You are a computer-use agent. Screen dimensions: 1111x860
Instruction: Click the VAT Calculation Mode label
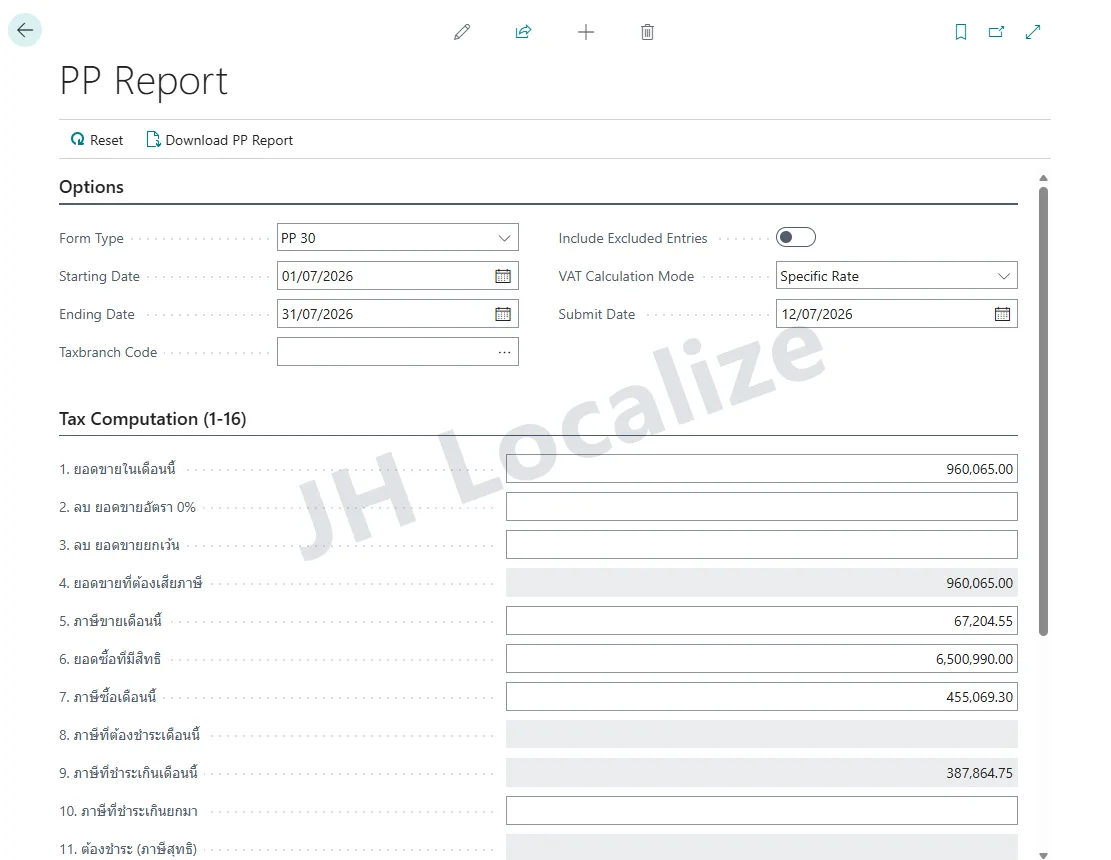tap(626, 276)
